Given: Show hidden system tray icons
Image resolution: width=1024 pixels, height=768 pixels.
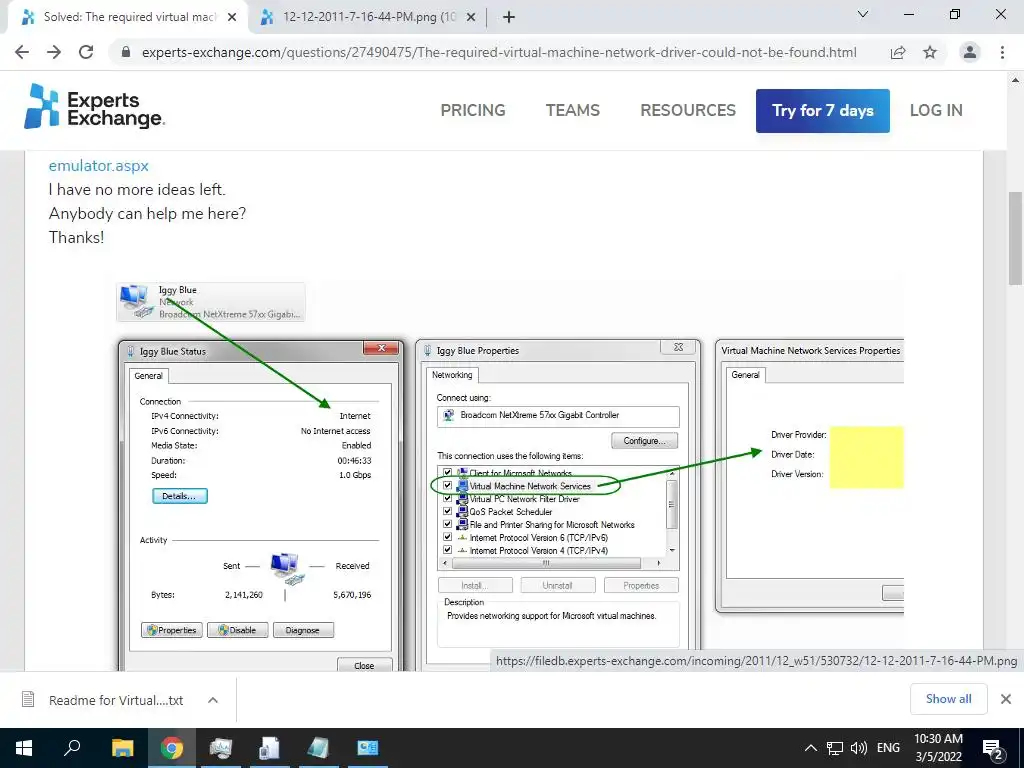Looking at the screenshot, I should pos(810,748).
